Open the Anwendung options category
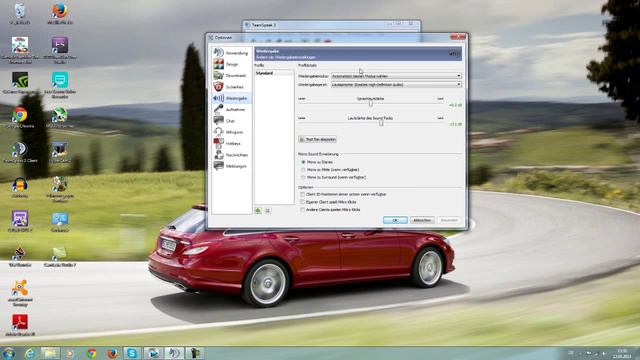This screenshot has height=360, width=640. tap(231, 53)
